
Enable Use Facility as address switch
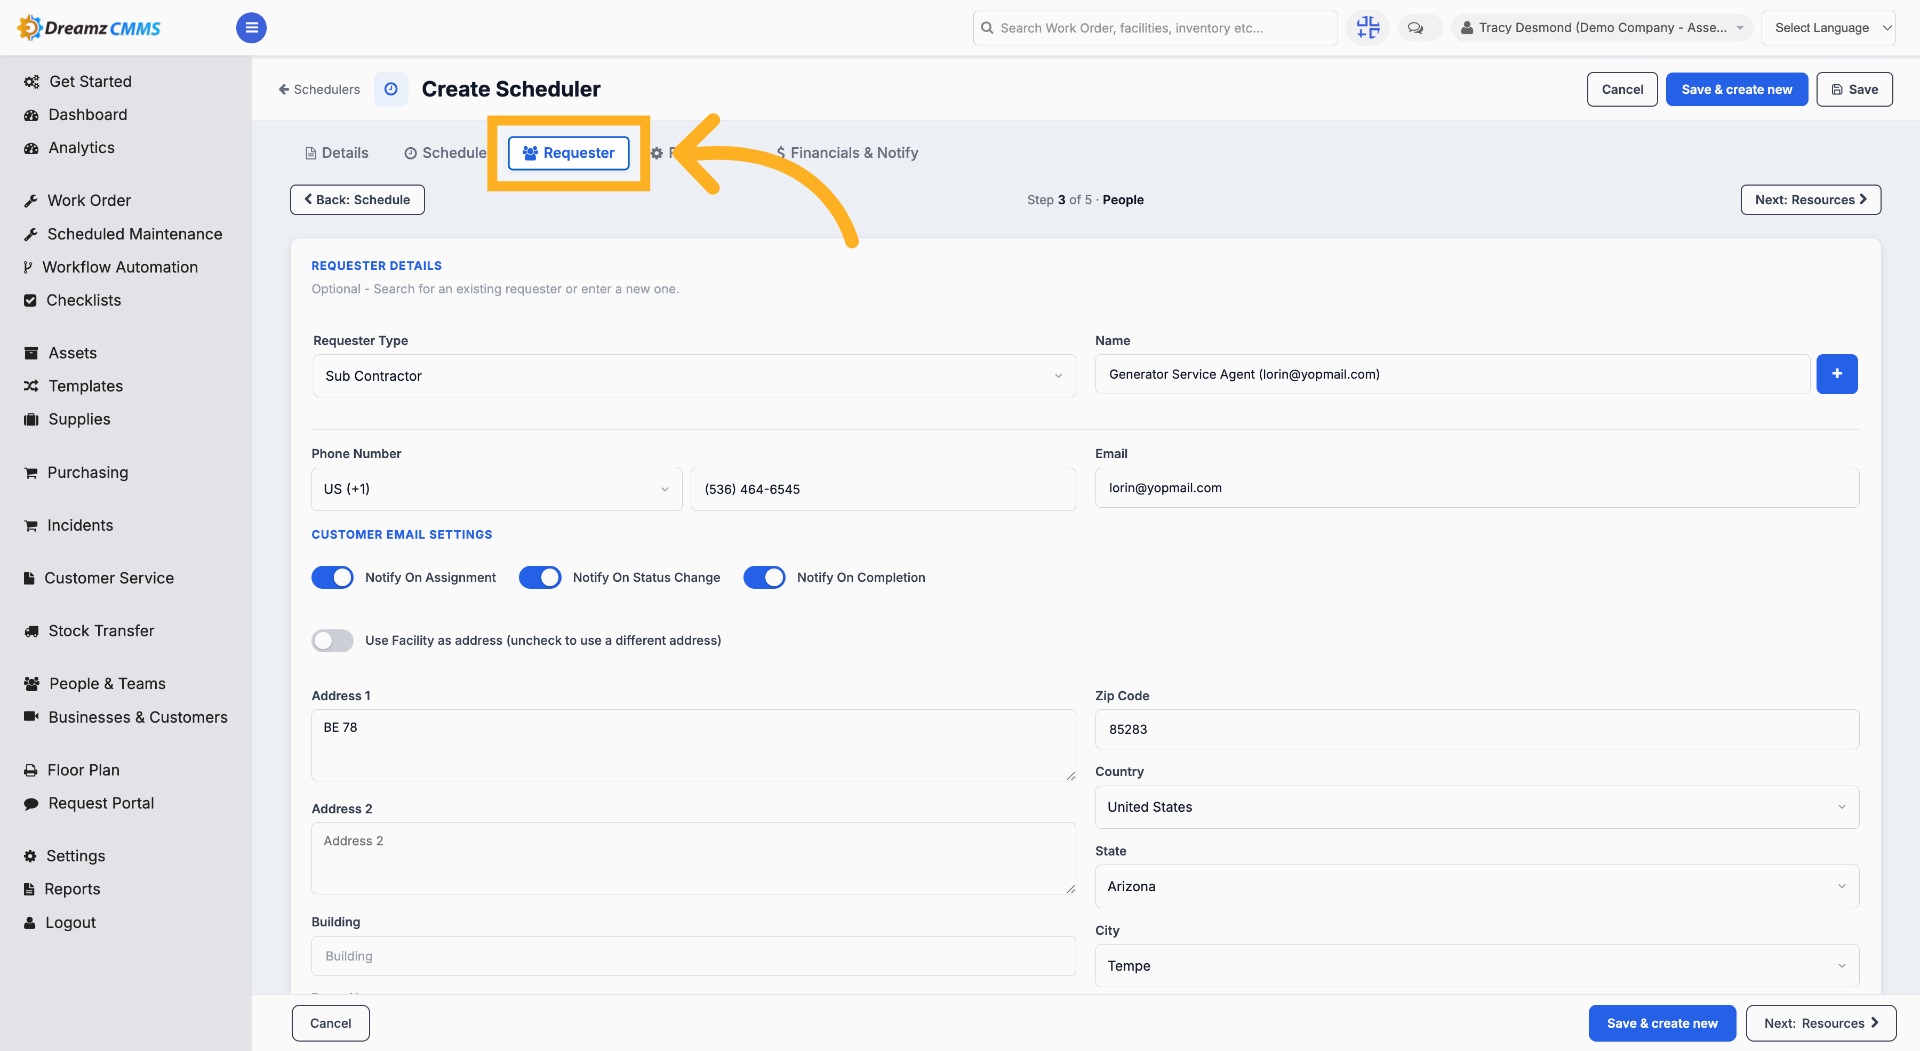[332, 640]
